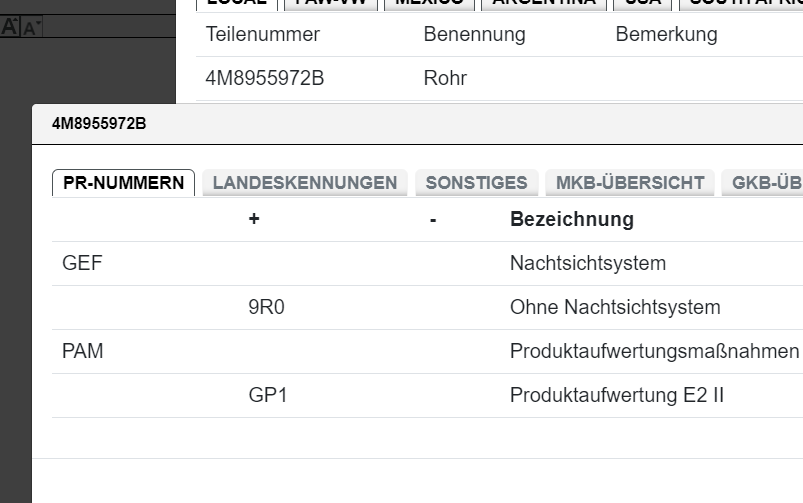The width and height of the screenshot is (803, 503).
Task: Click the Ohne Nachtsichtsystem description
Action: [x=614, y=308]
